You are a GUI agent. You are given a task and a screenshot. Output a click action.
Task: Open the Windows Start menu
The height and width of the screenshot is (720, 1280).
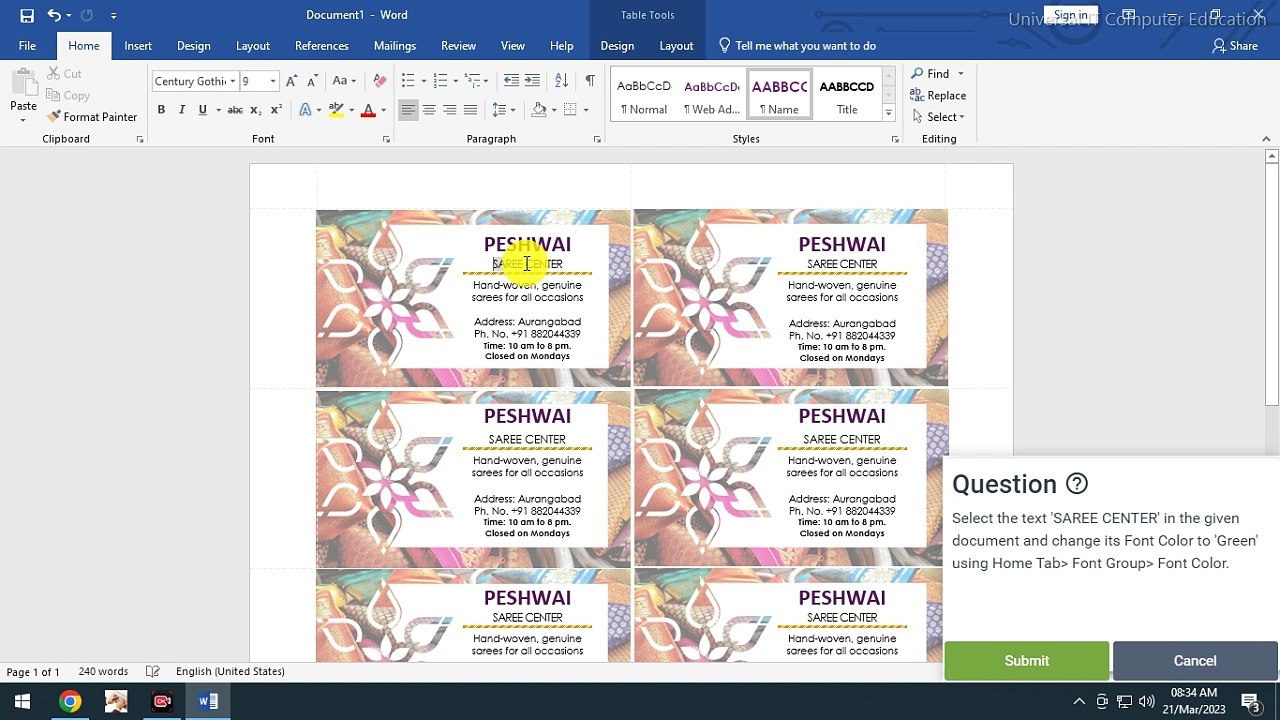[x=22, y=701]
